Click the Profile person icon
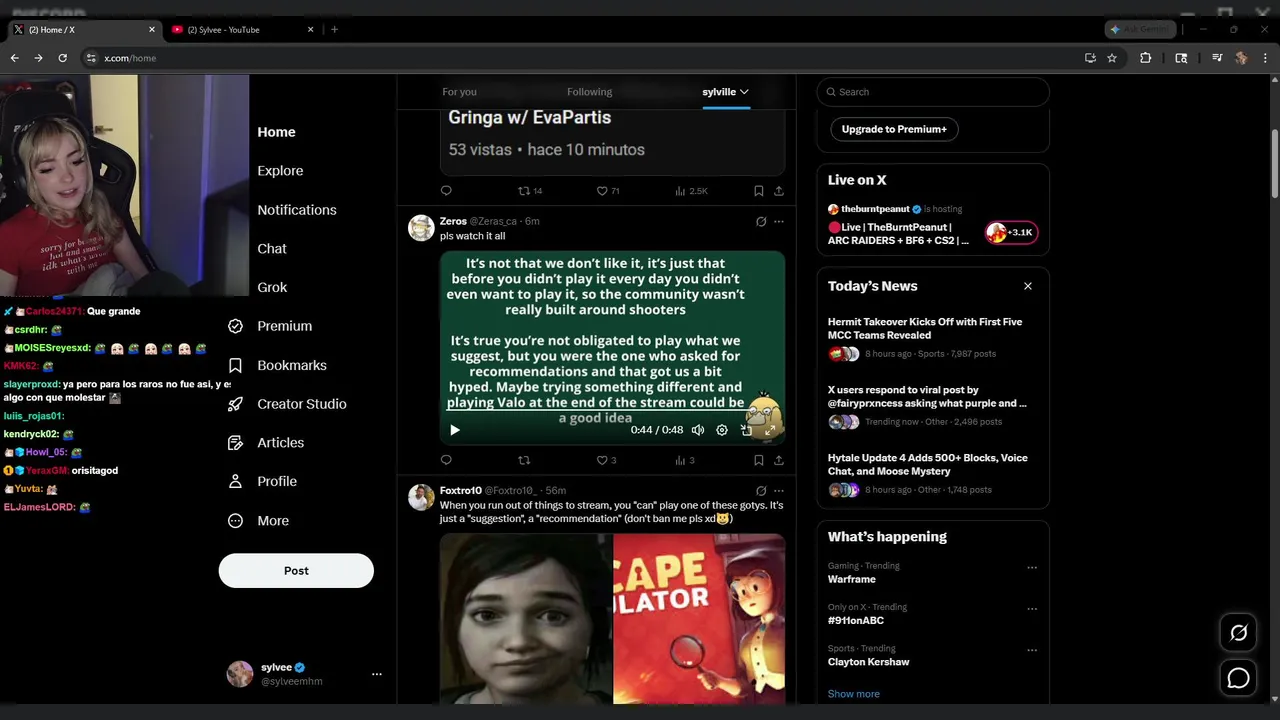This screenshot has height=720, width=1280. (x=236, y=481)
